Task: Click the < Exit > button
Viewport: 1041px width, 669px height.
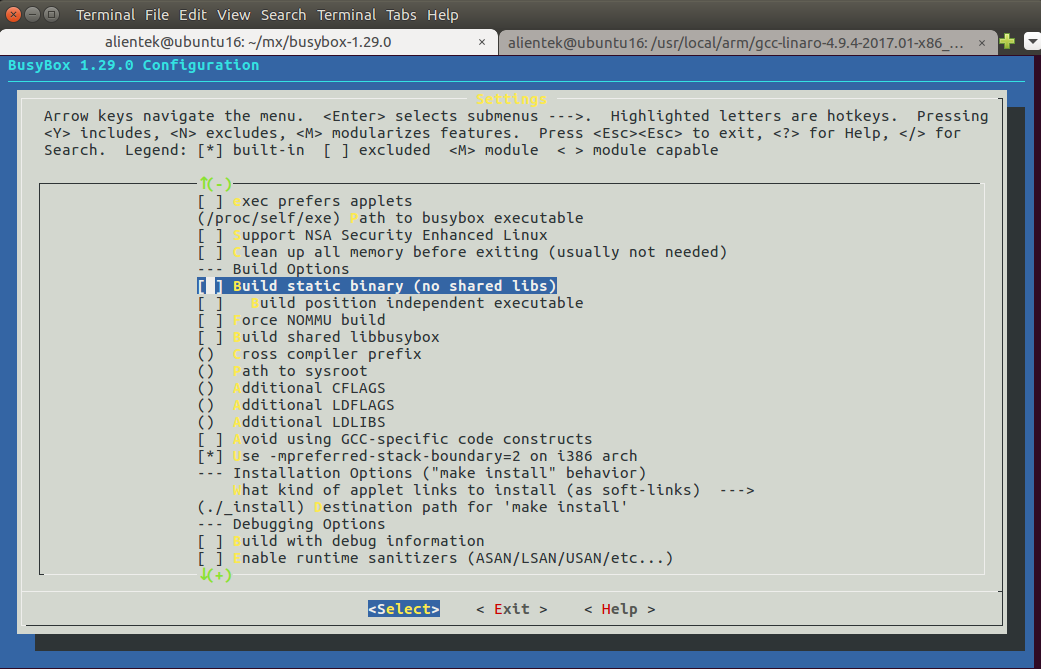Action: (x=512, y=609)
